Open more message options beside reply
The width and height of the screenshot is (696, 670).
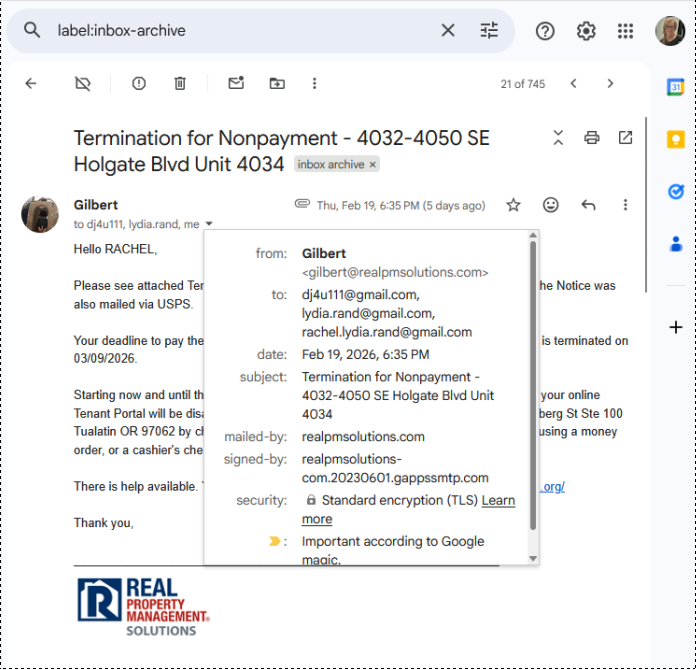point(625,205)
